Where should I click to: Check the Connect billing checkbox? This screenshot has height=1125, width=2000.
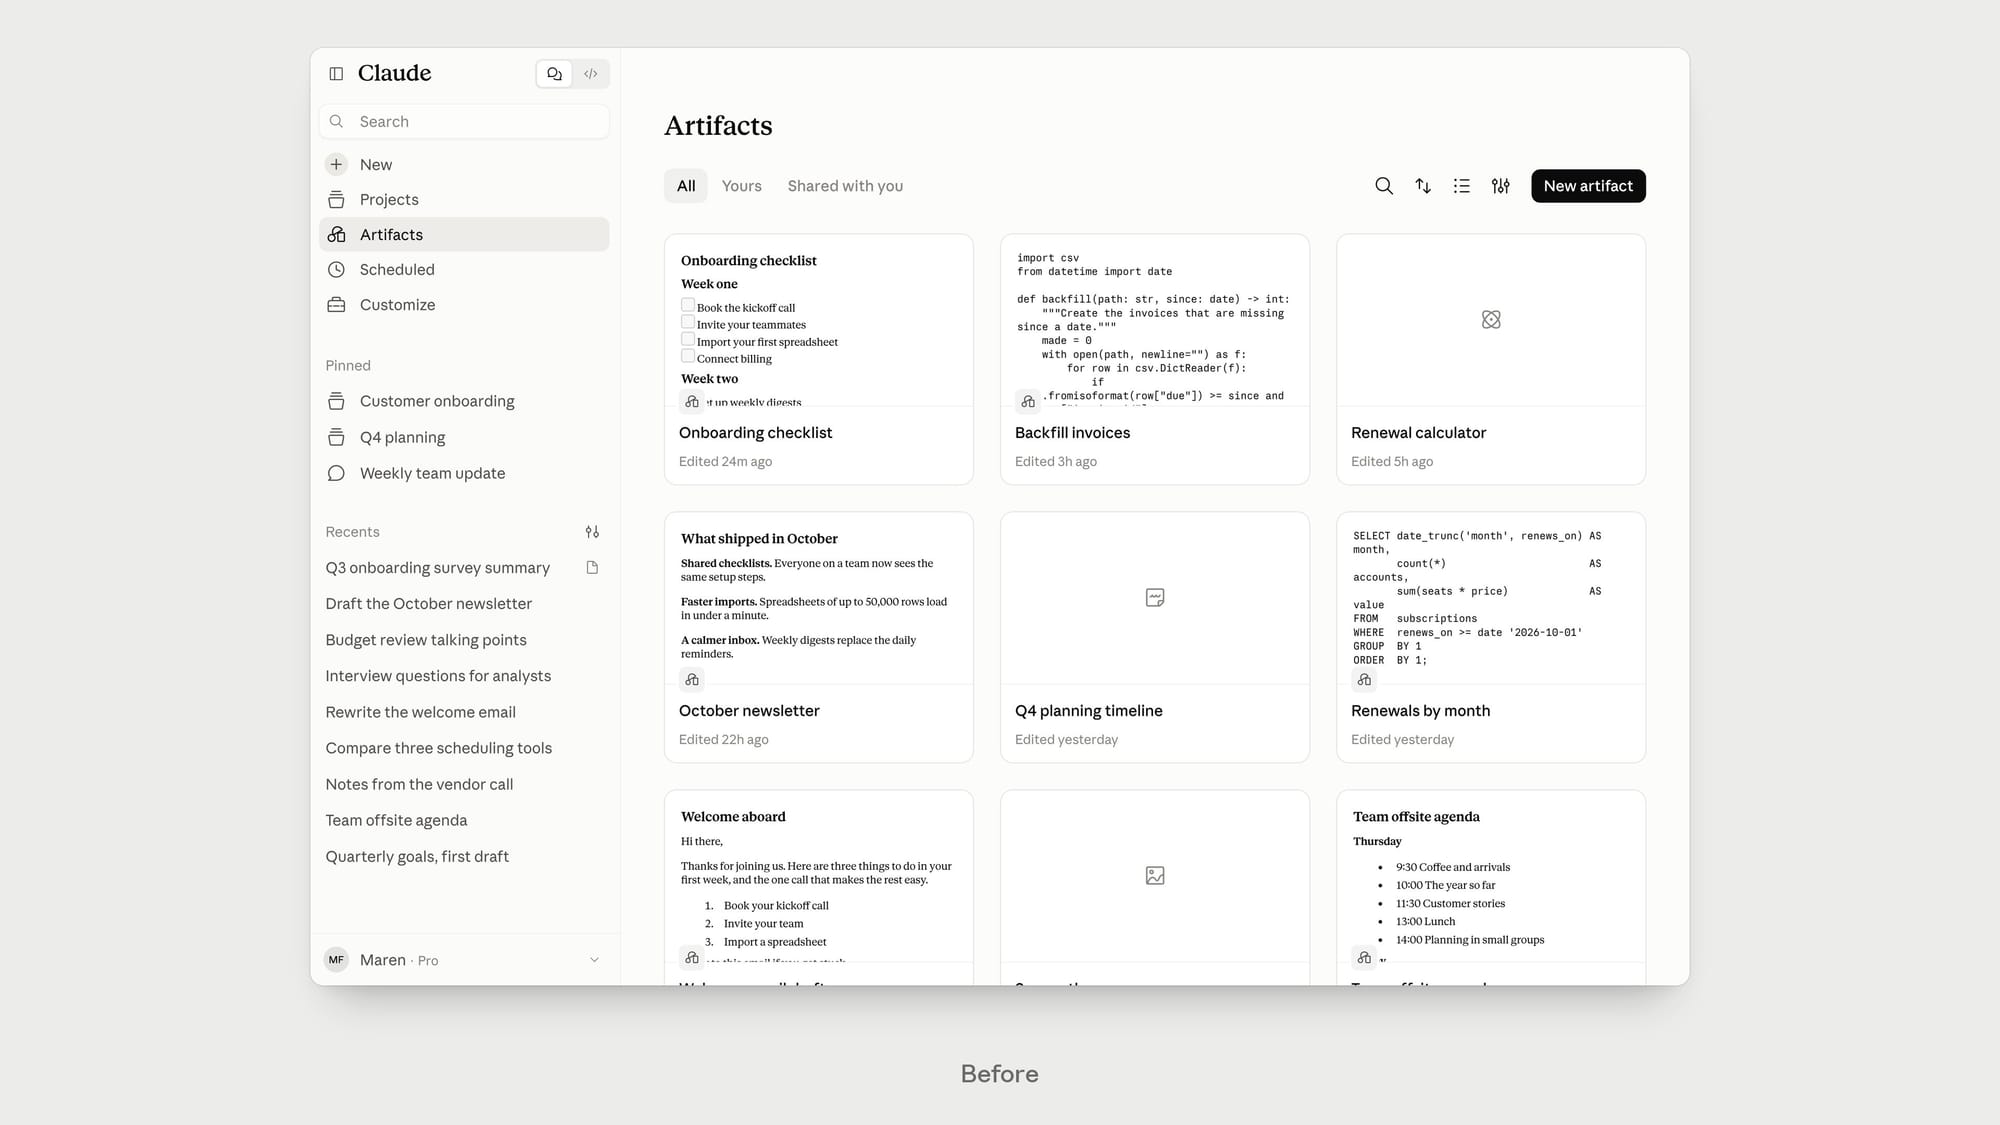tap(688, 356)
